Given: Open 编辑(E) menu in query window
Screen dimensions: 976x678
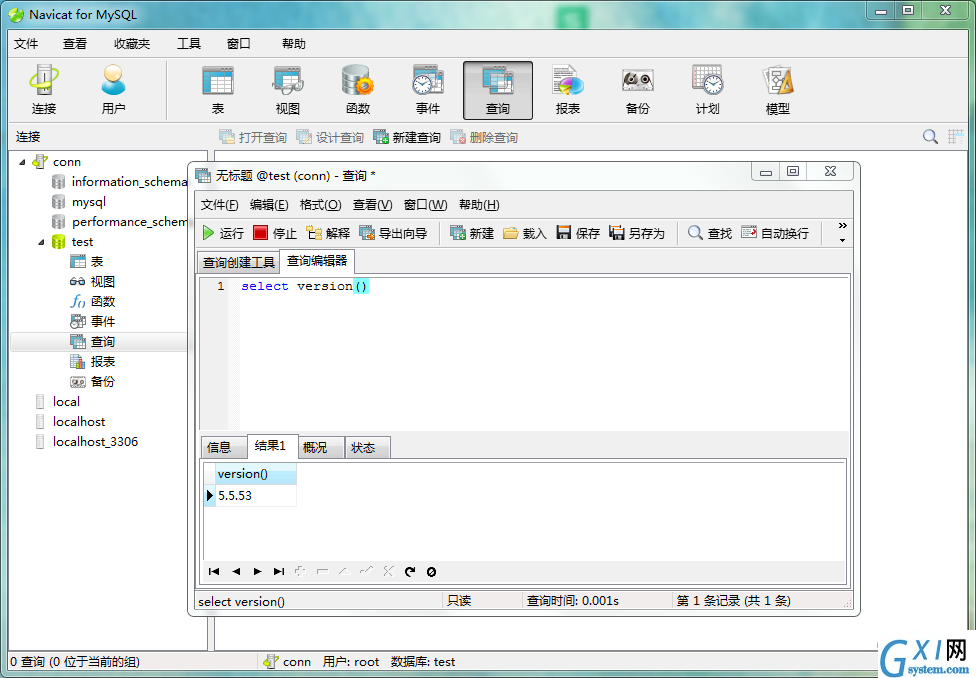Looking at the screenshot, I should click(269, 205).
